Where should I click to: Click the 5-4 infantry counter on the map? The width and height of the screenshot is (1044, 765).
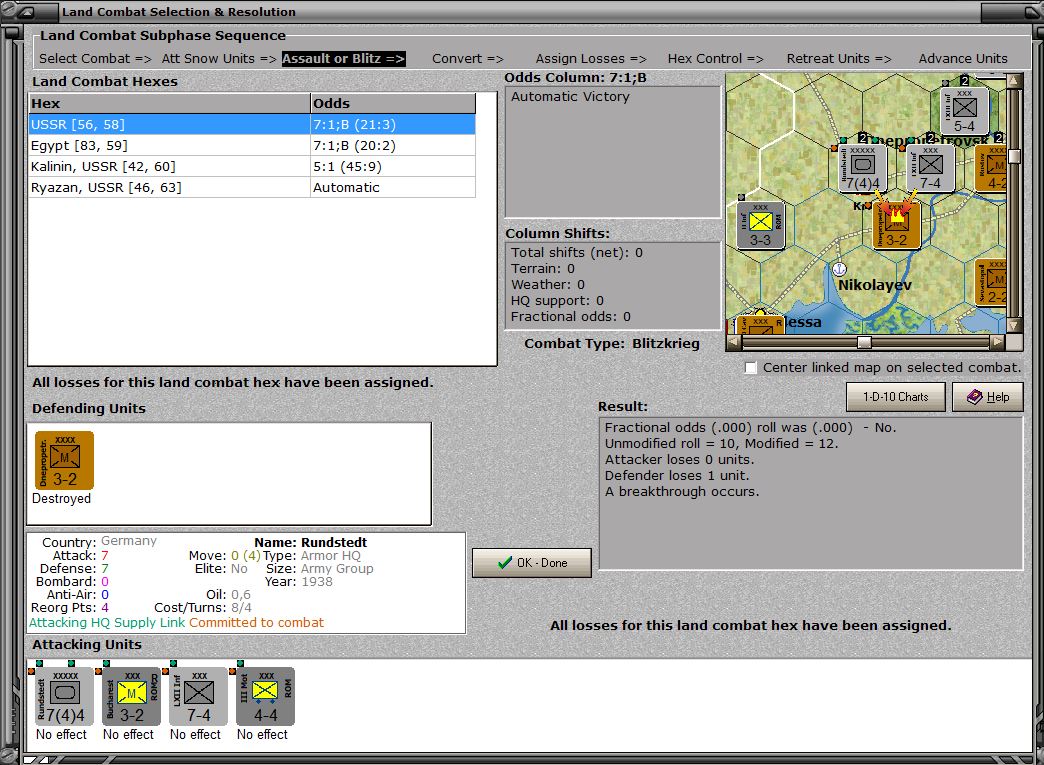[964, 111]
